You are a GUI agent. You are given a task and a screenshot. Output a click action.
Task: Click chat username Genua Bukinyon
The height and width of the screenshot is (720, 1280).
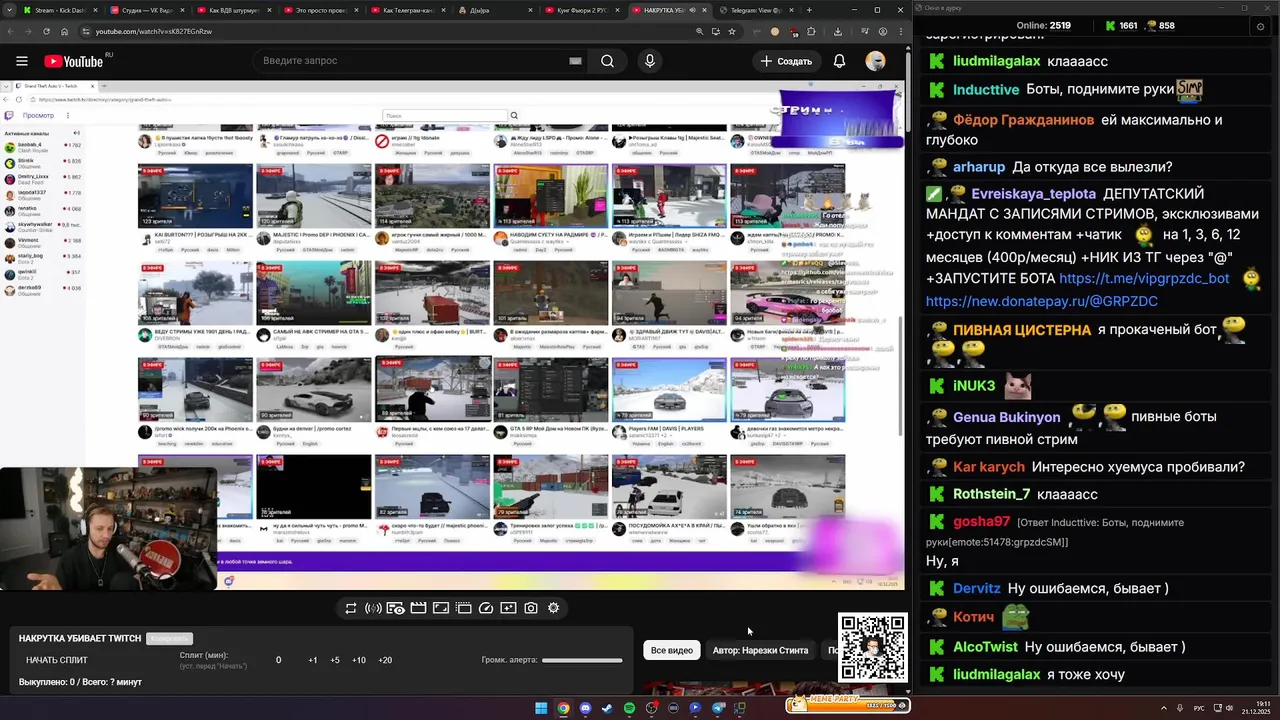1006,417
